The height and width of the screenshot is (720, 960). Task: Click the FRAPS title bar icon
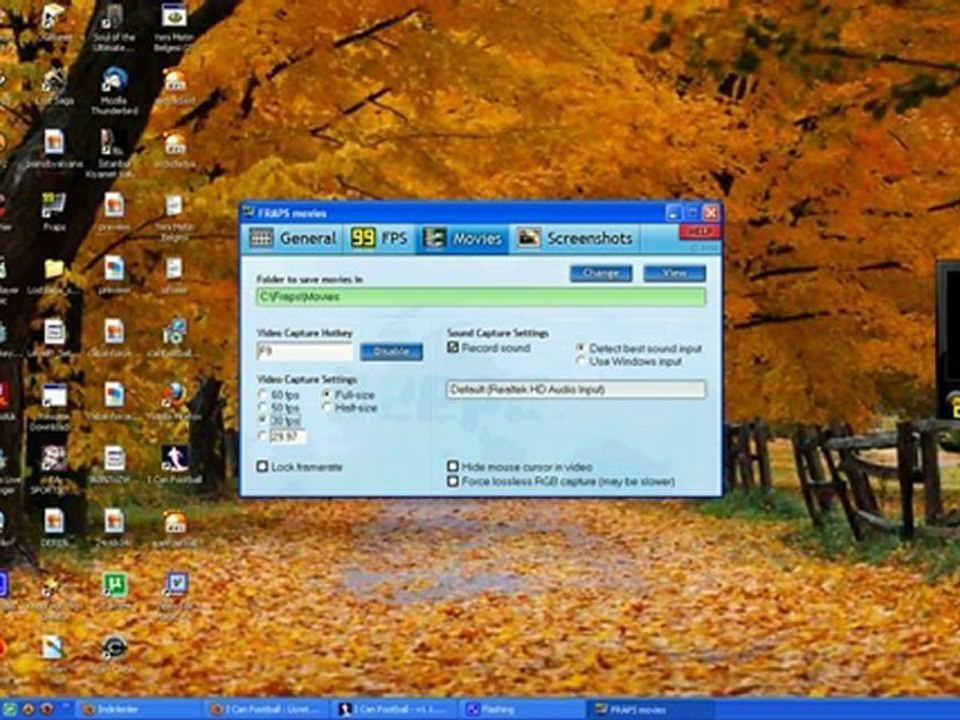click(249, 212)
